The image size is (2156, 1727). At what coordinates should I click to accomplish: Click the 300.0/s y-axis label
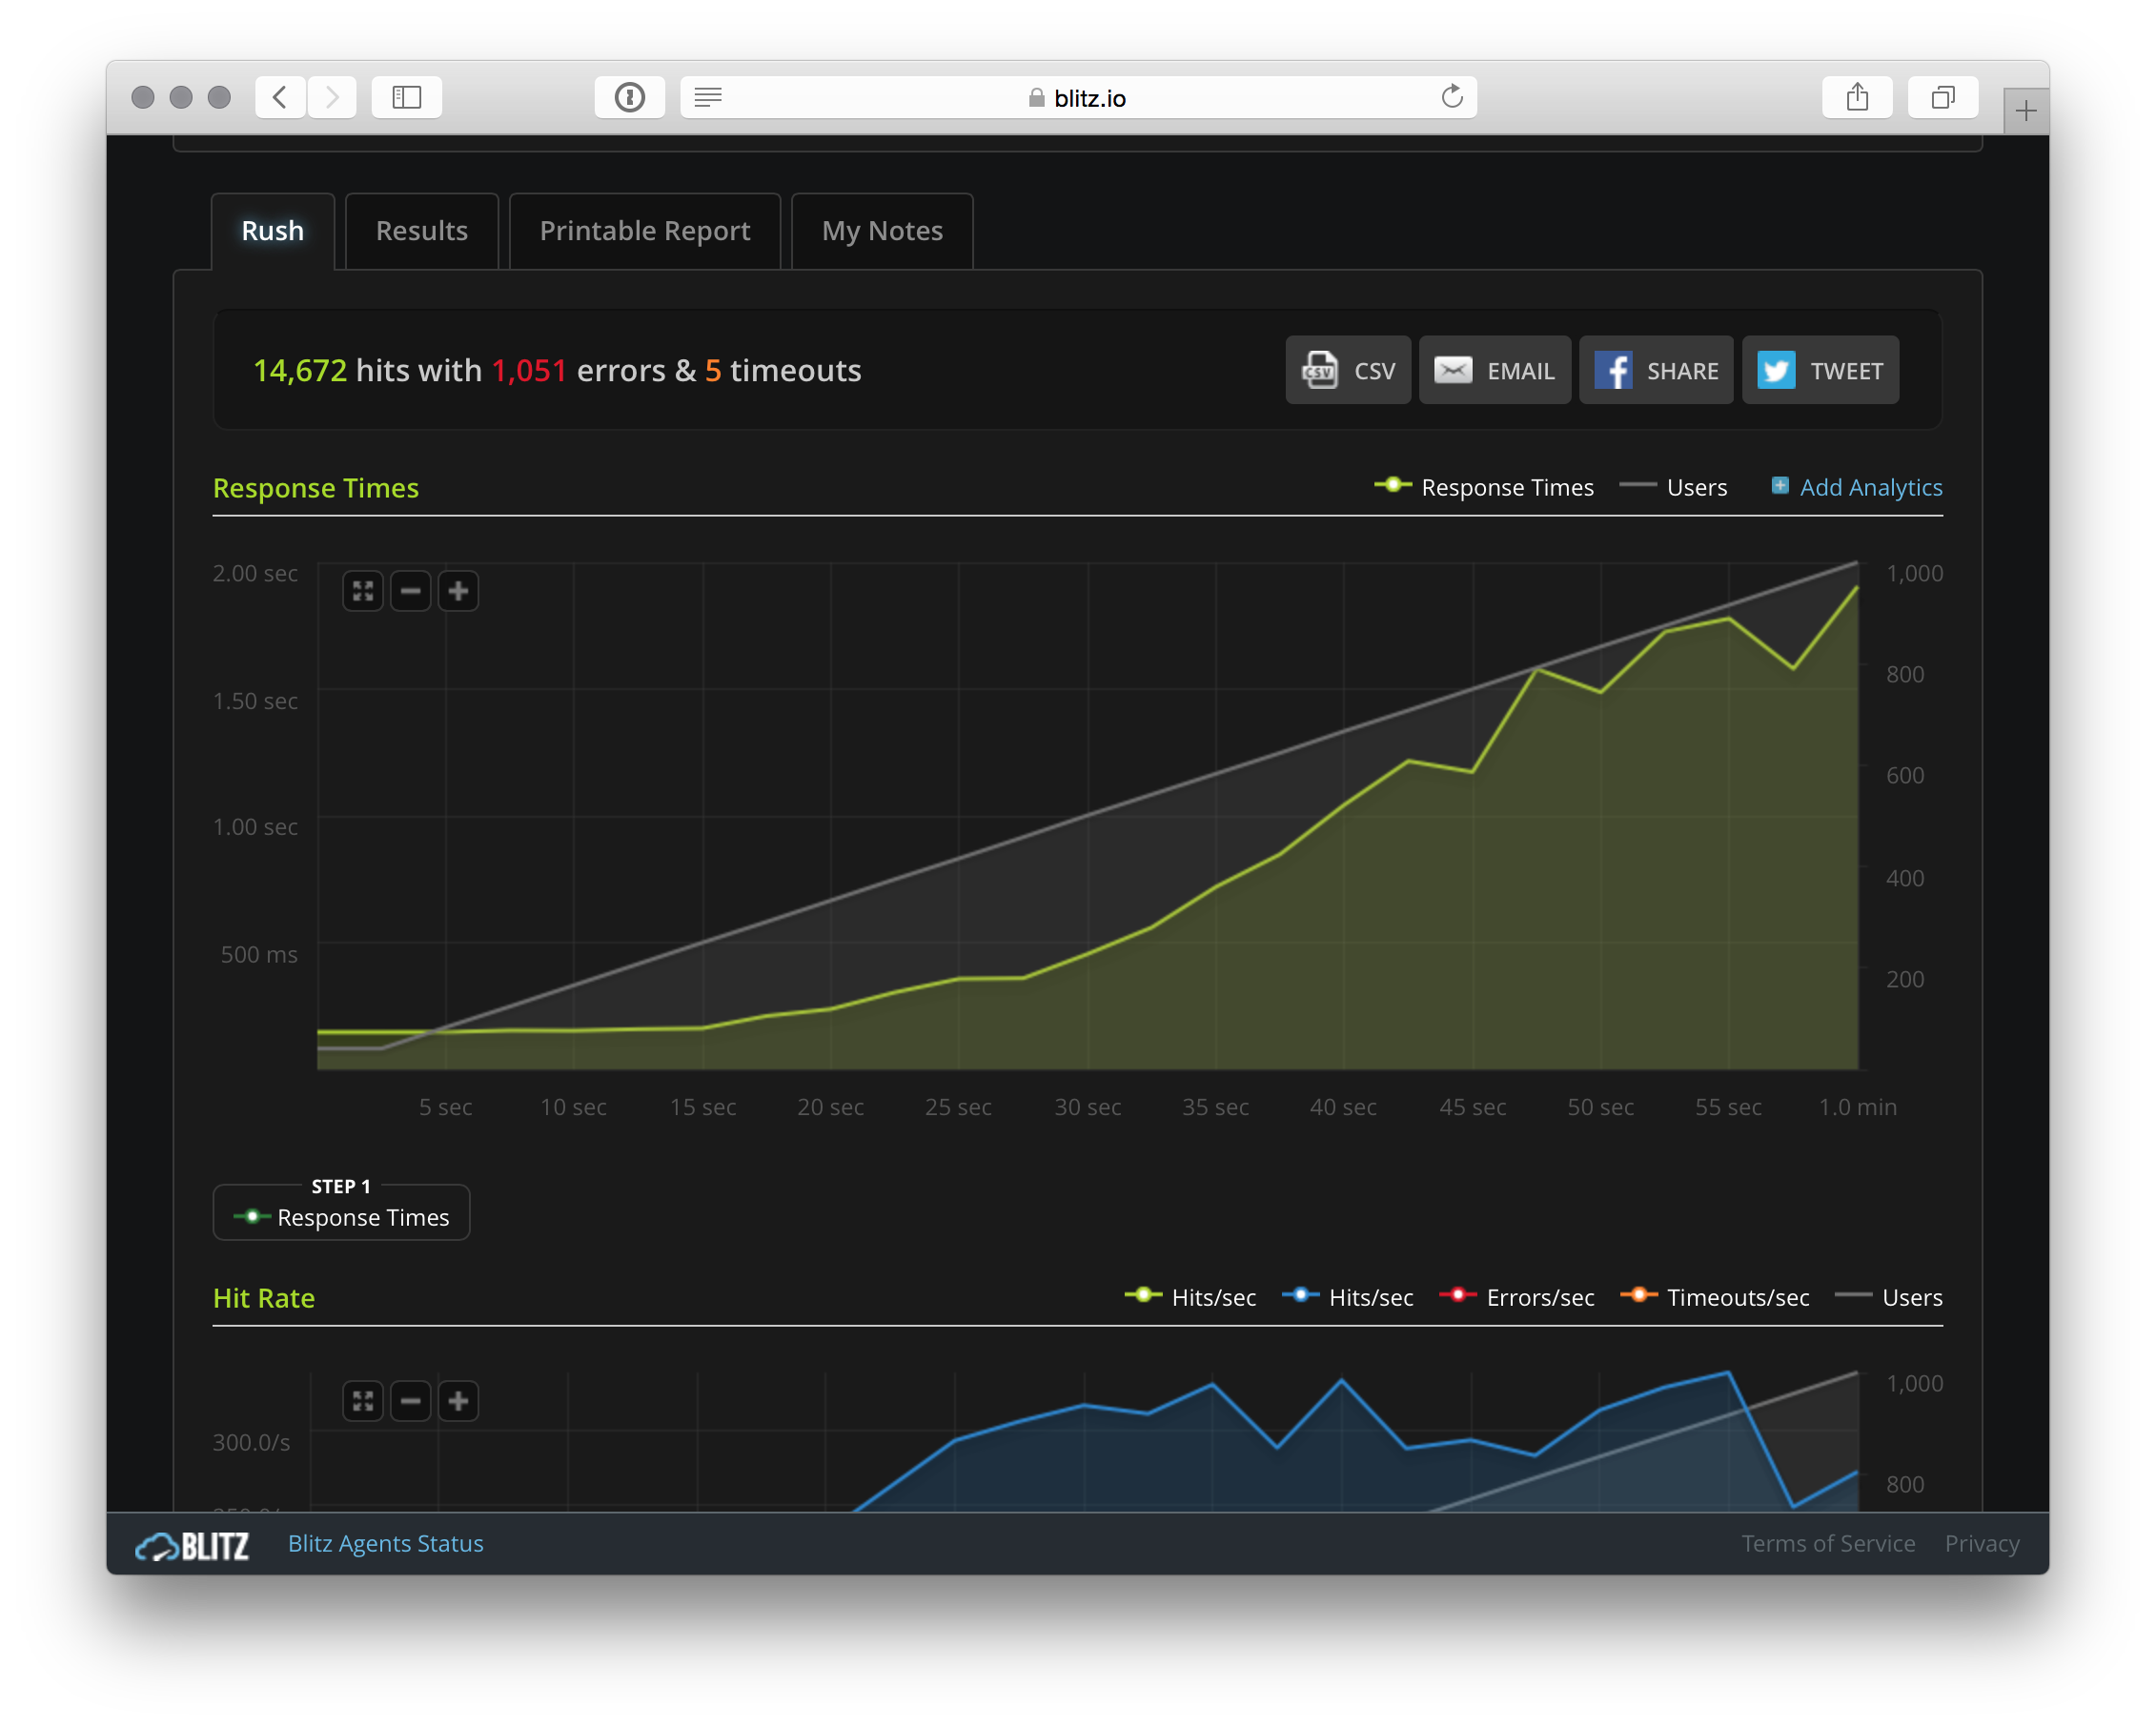pos(251,1442)
